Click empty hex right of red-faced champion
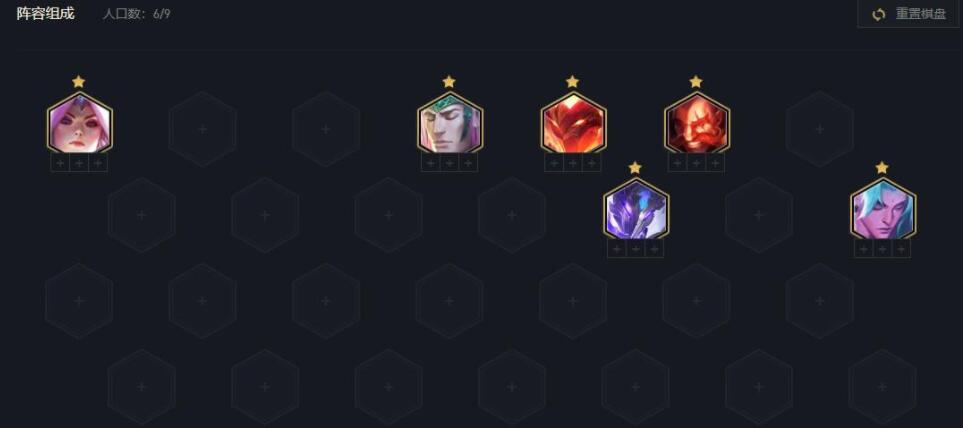Viewport: 963px width, 428px height. tap(819, 129)
